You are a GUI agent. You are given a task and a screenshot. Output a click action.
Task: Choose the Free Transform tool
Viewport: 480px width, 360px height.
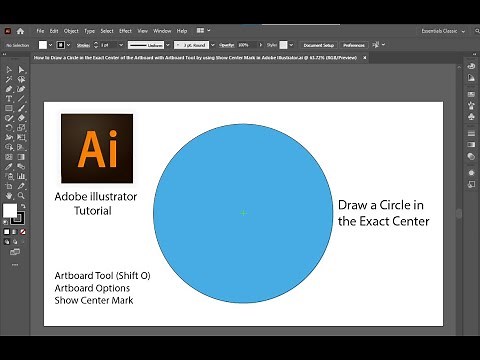(x=21, y=137)
